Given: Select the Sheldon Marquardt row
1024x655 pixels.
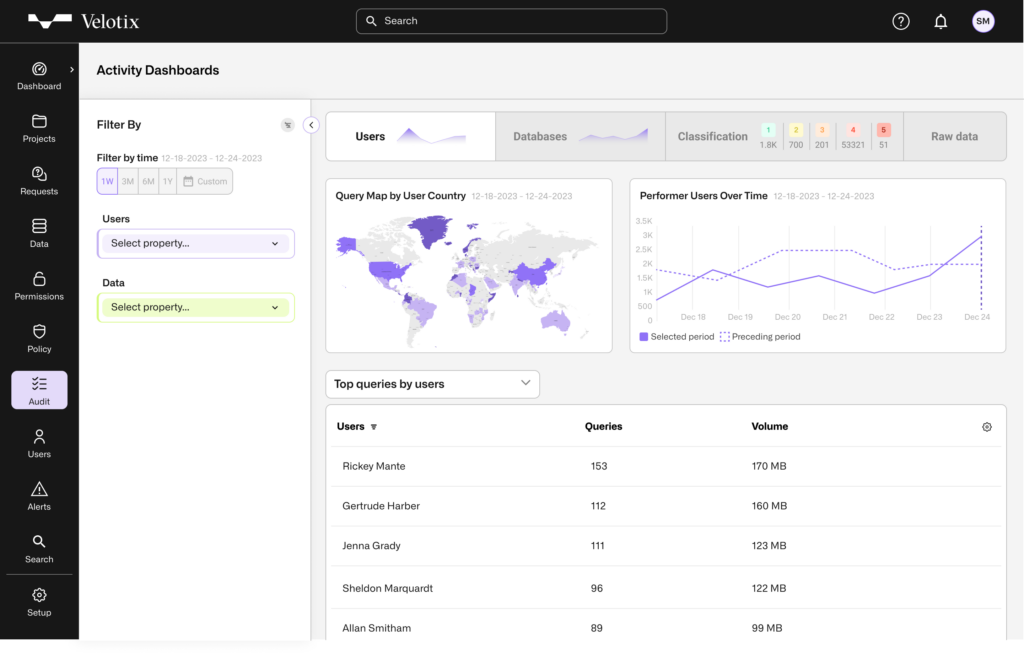Looking at the screenshot, I should point(665,588).
